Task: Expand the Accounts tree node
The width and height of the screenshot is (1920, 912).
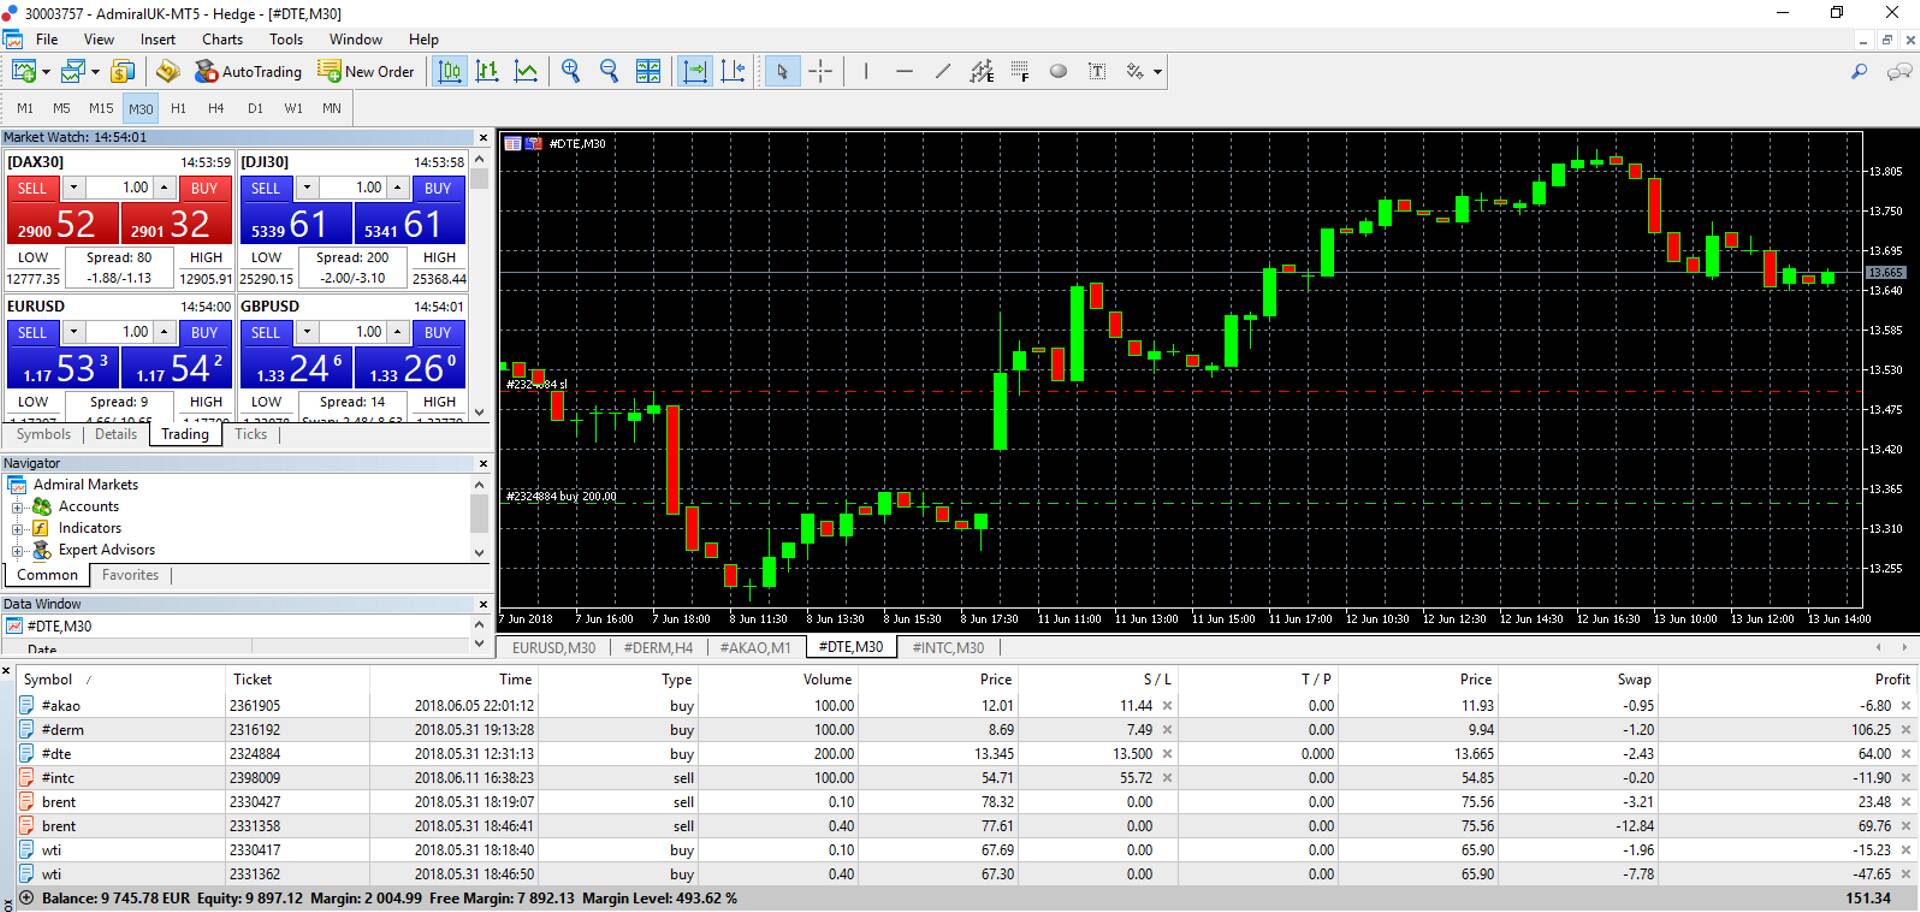Action: click(x=17, y=507)
